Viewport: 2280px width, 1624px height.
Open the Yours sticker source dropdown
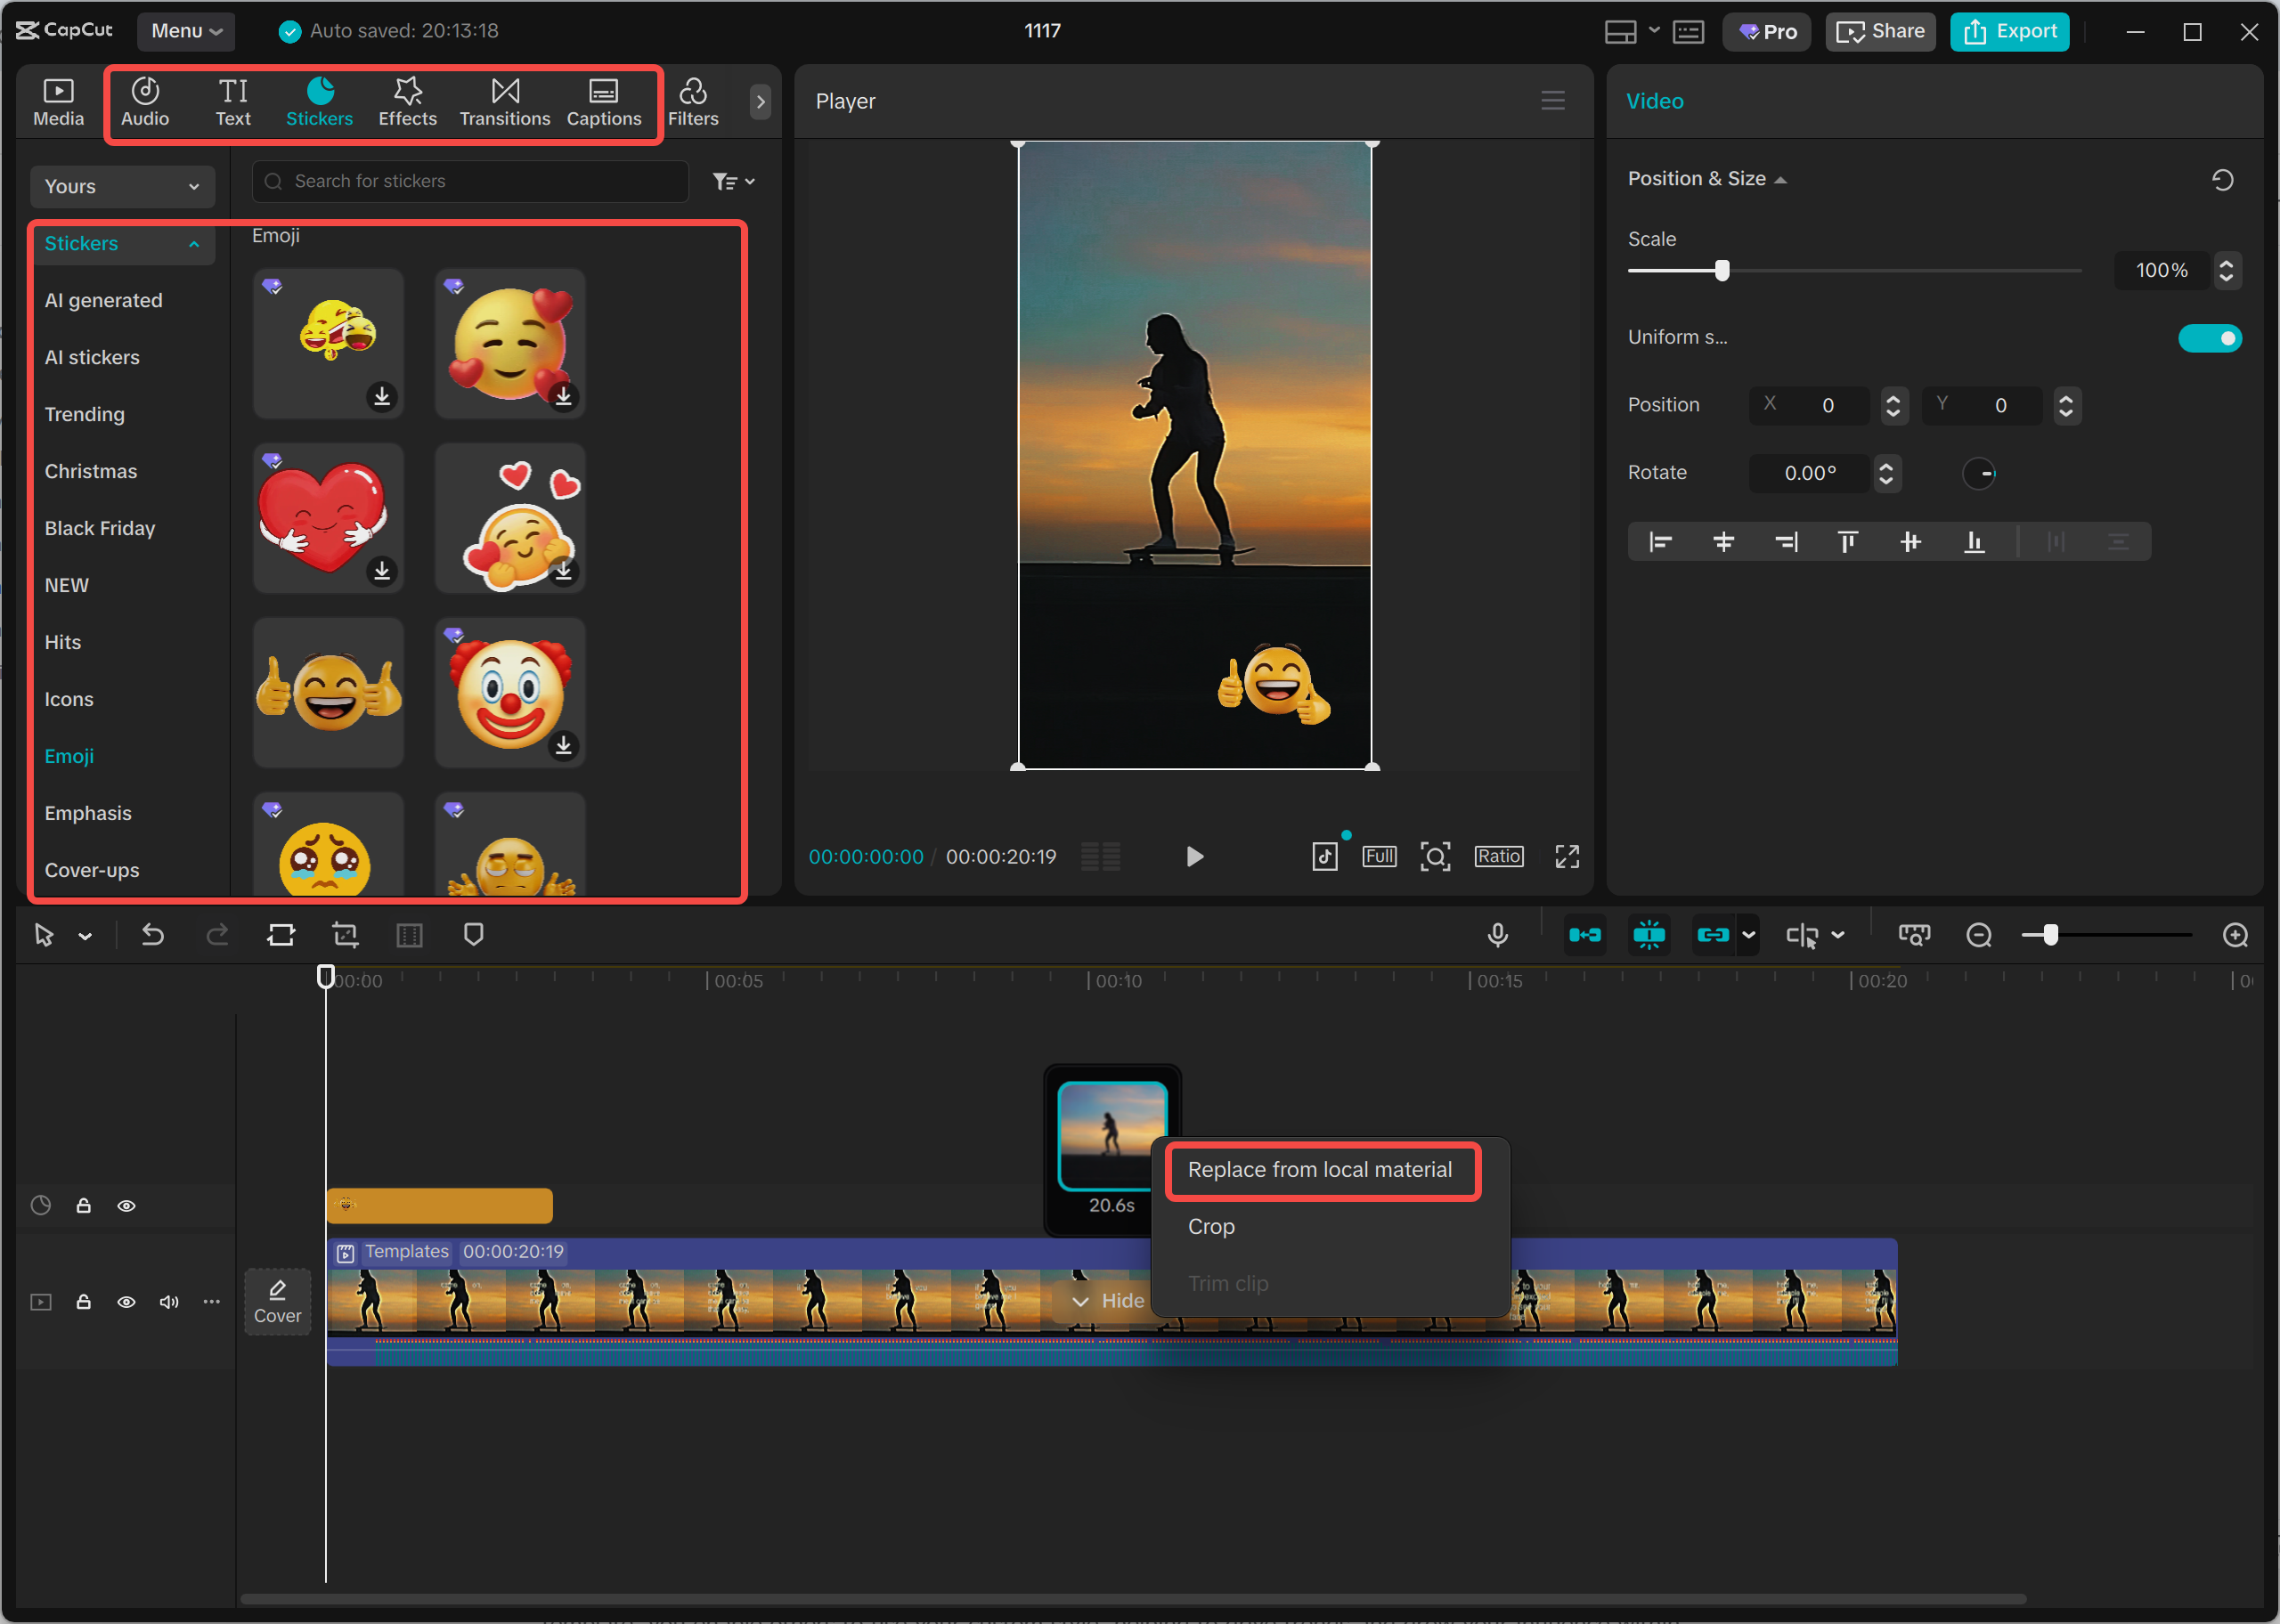click(x=122, y=186)
